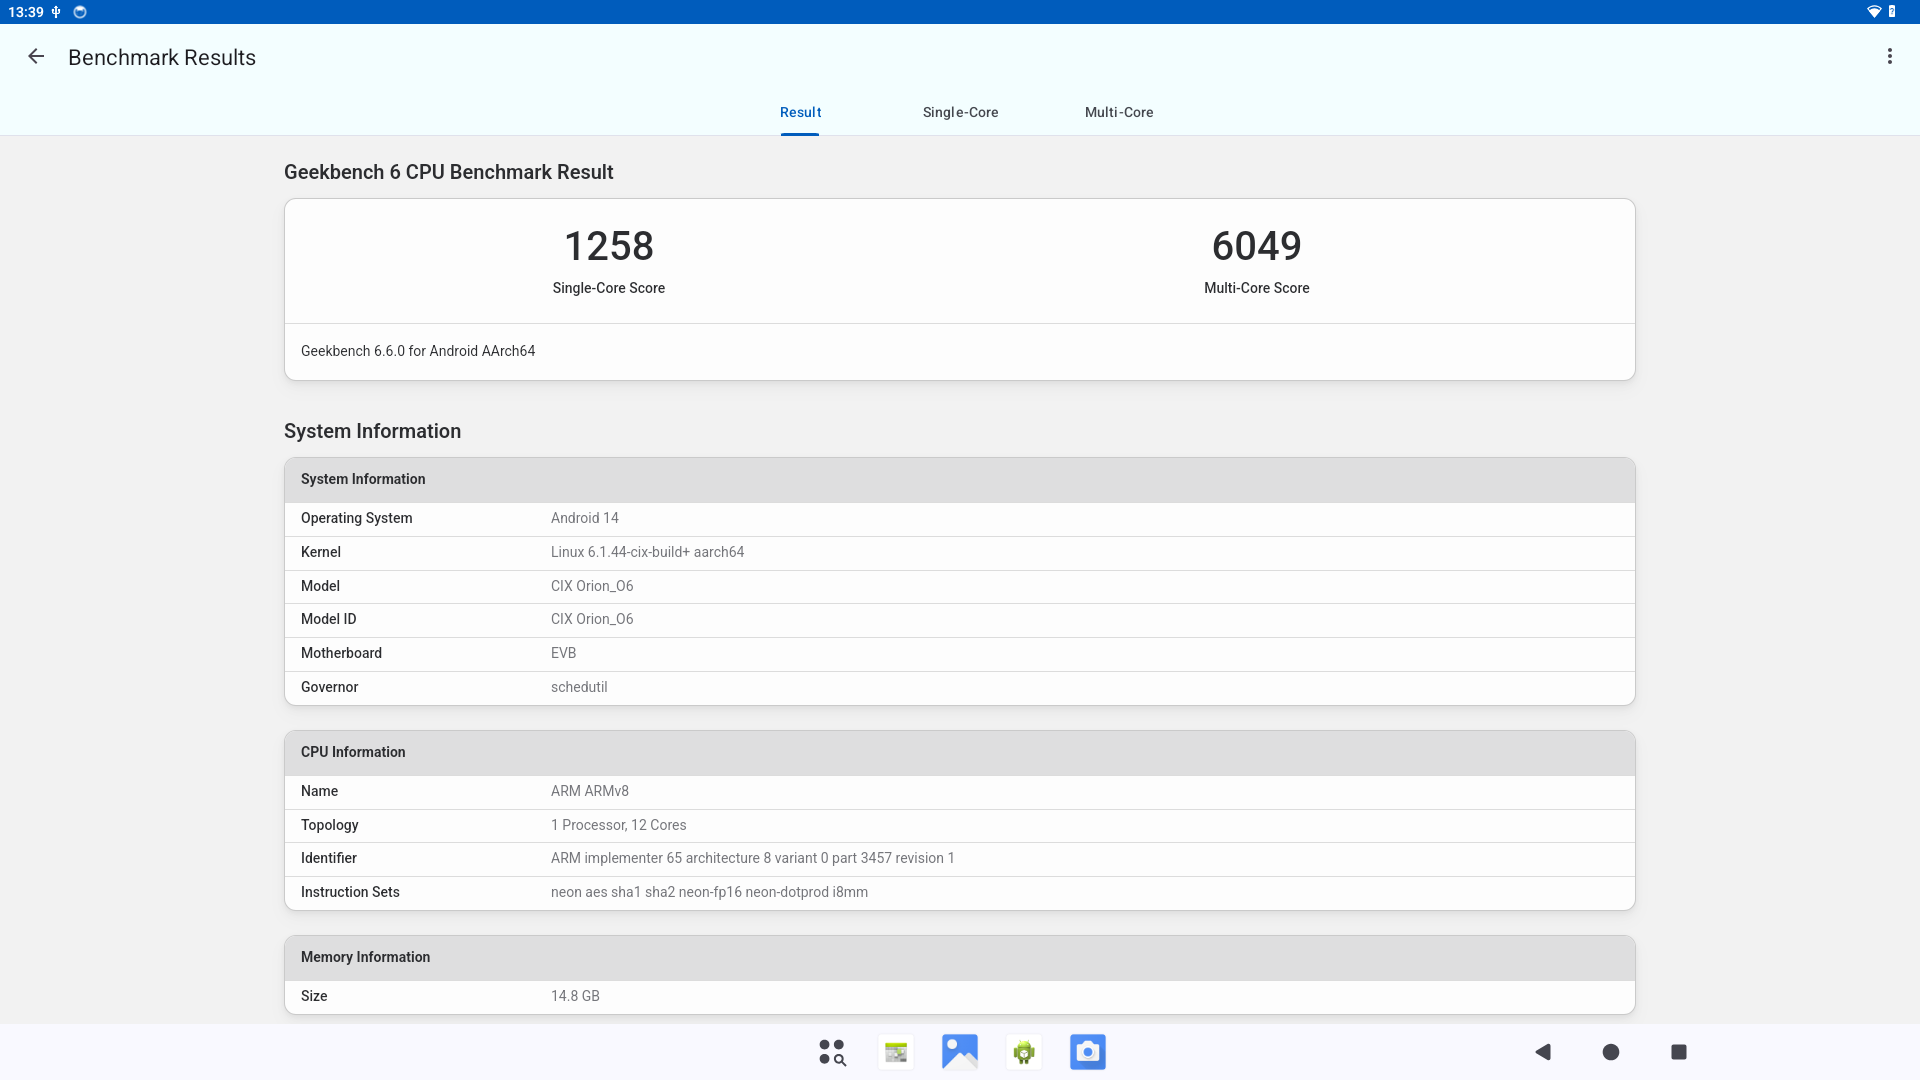This screenshot has width=1920, height=1080.
Task: Open the Camera app from the taskbar
Action: 1088,1052
